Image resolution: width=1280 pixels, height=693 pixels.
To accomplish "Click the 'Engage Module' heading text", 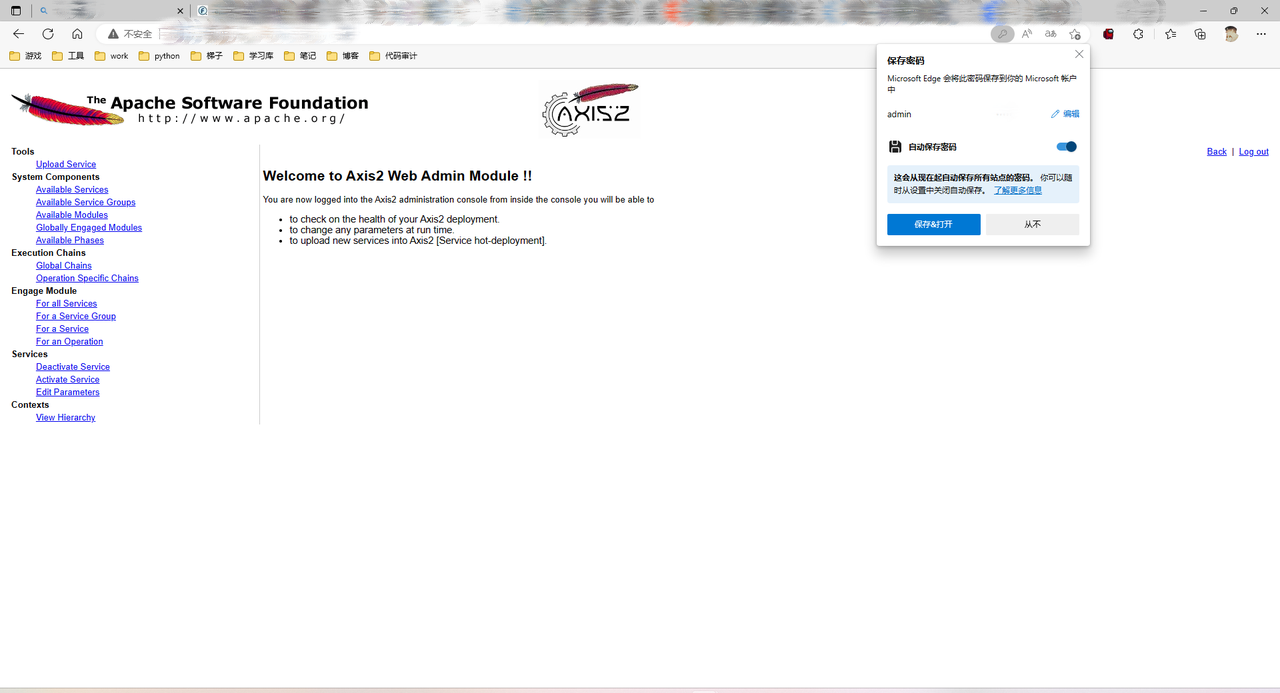I will tap(44, 291).
